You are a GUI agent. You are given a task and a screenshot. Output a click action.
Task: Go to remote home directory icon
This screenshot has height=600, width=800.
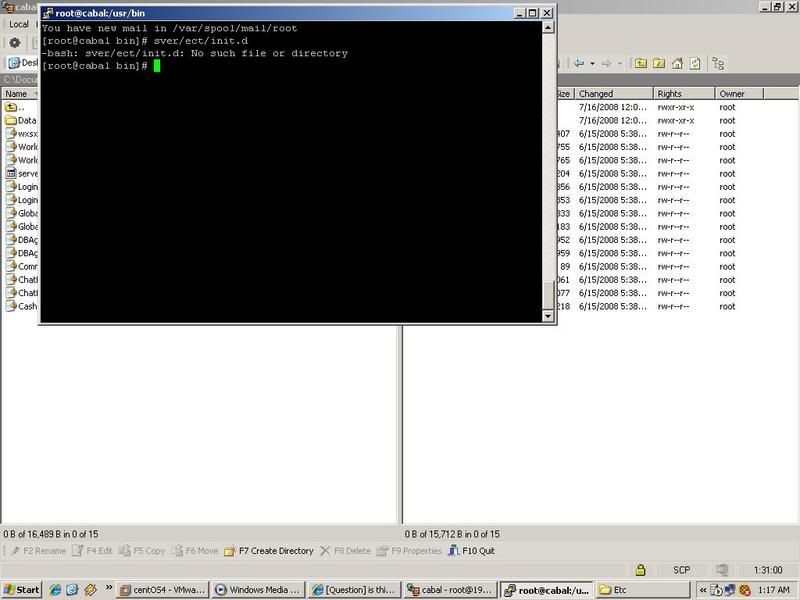click(677, 63)
